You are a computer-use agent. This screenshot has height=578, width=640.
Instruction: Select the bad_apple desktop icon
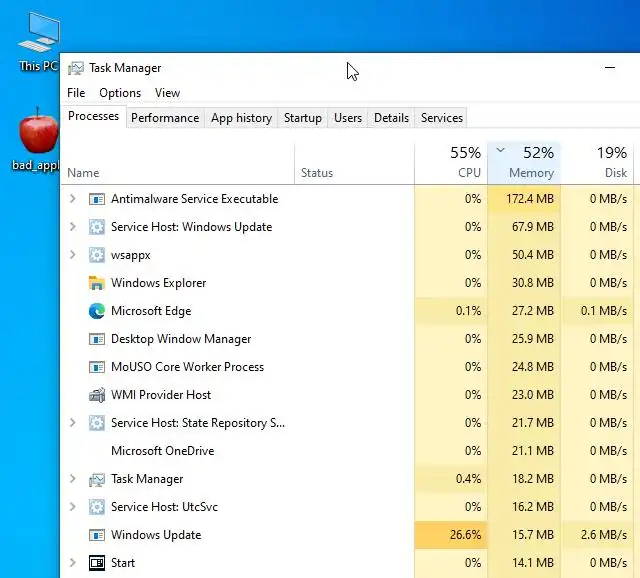[36, 140]
